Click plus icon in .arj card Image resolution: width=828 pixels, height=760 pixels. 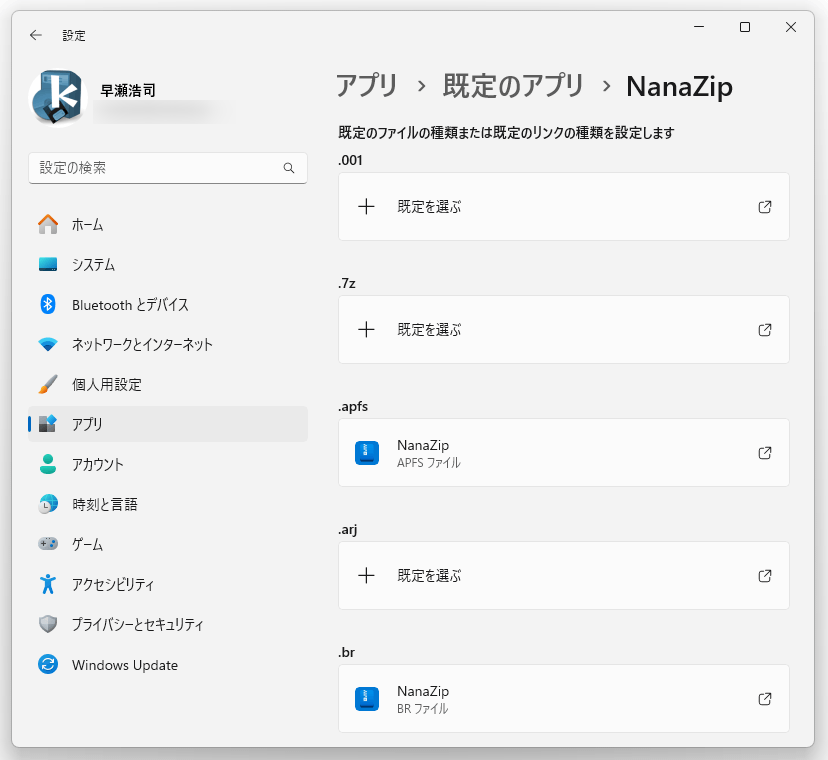[366, 576]
